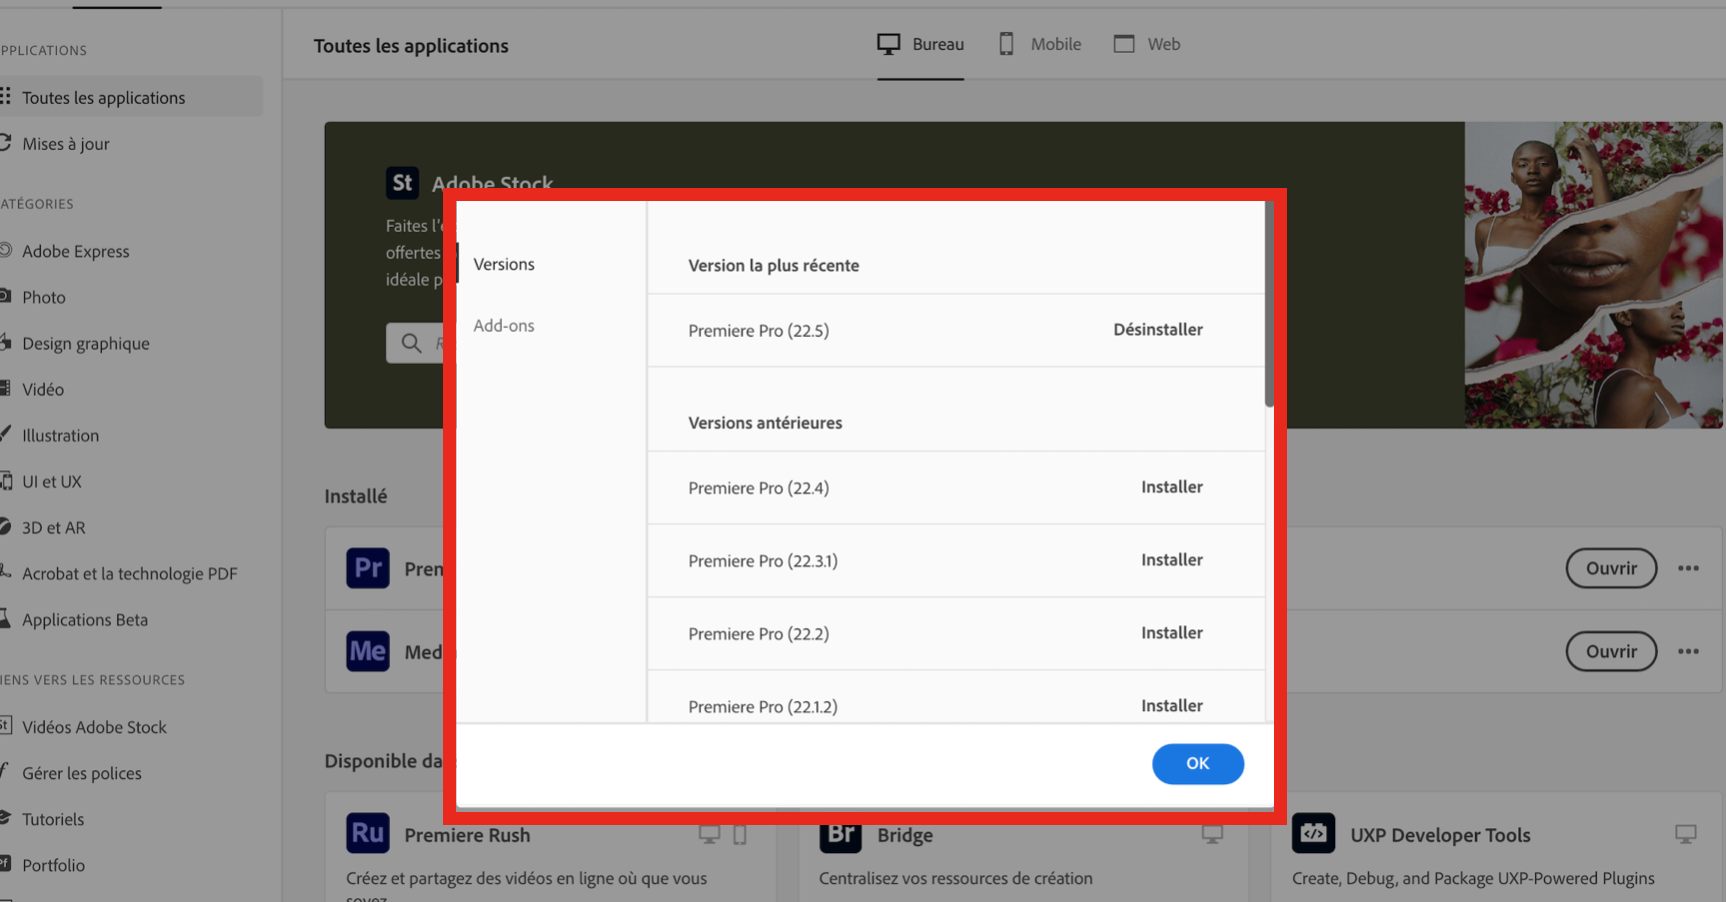Open the Vidéos Adobe Stock link
This screenshot has height=902, width=1726.
click(94, 727)
